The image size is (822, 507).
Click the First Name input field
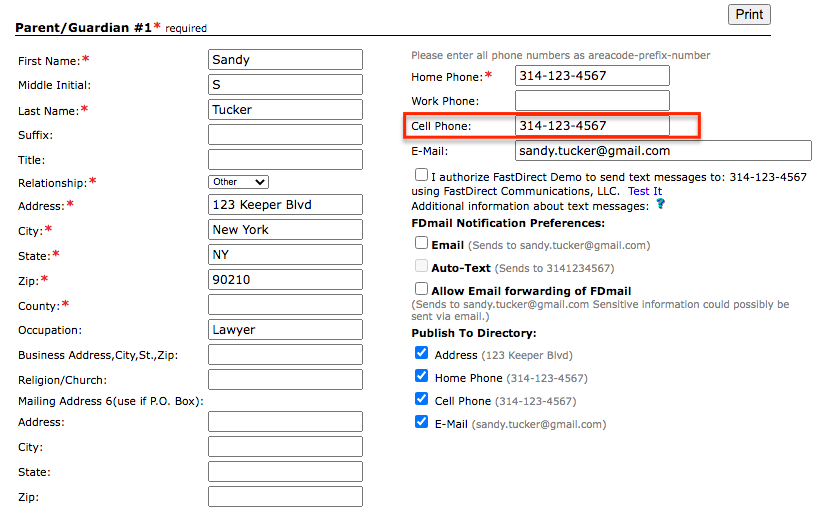pos(285,60)
